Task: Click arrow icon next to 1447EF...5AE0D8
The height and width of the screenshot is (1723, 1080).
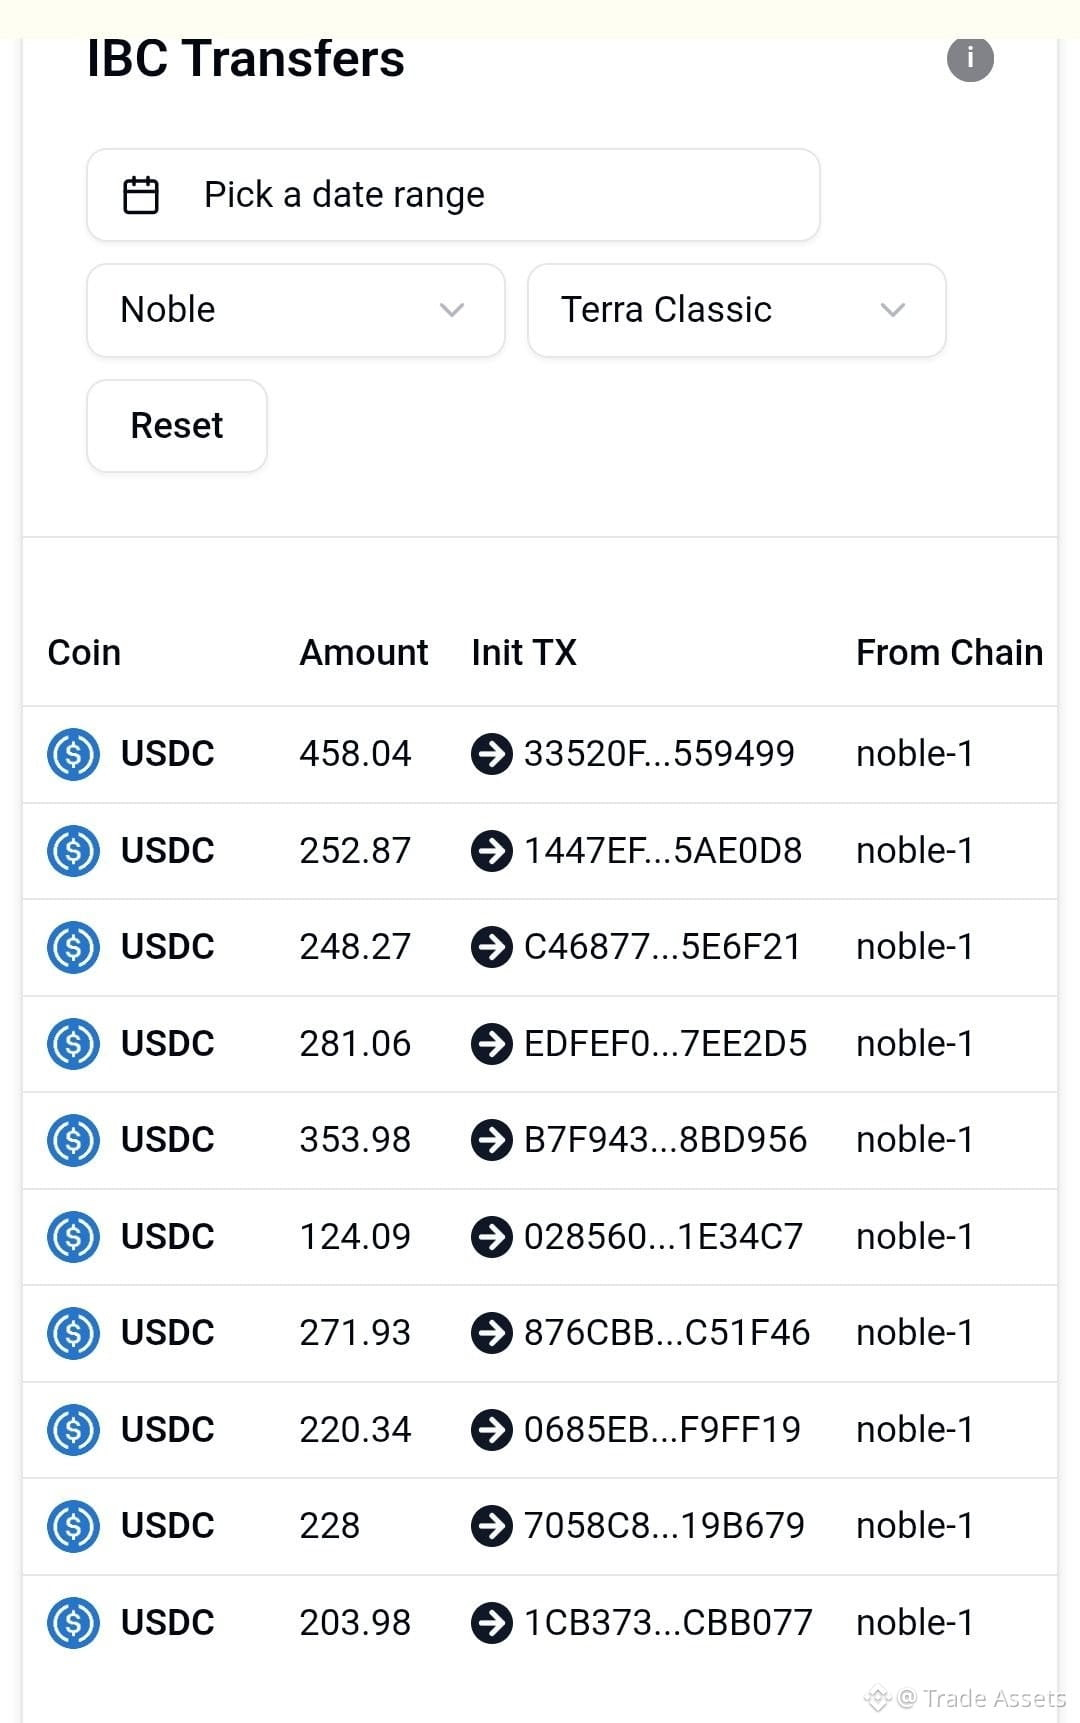Action: (491, 851)
